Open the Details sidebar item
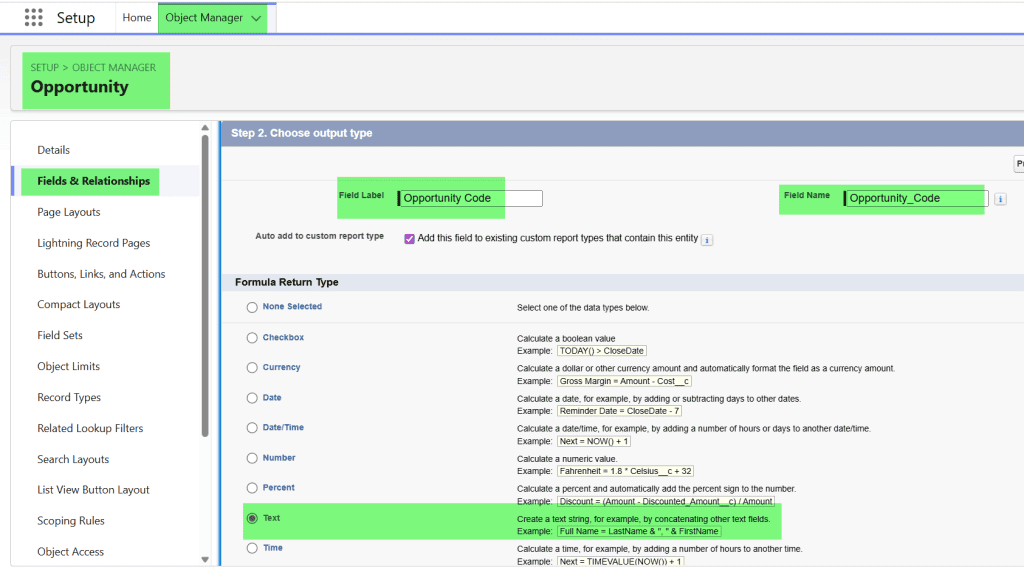The width and height of the screenshot is (1024, 567). 54,150
